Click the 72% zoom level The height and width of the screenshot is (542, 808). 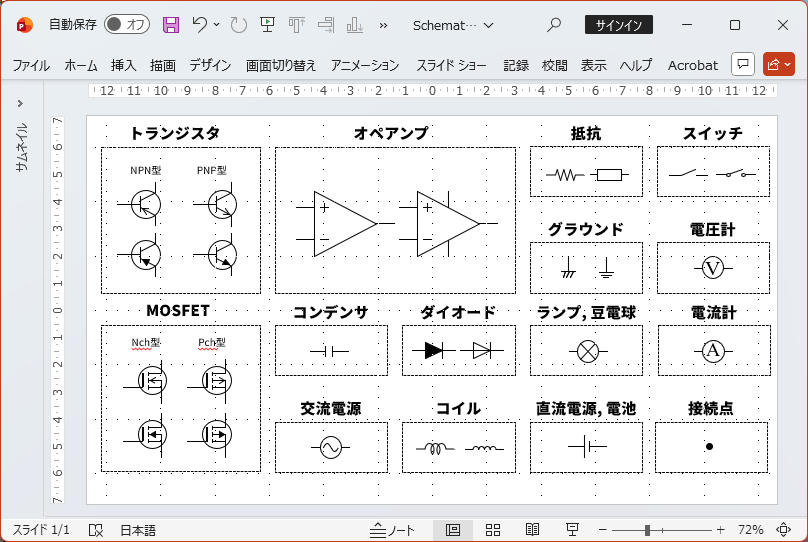(x=750, y=530)
